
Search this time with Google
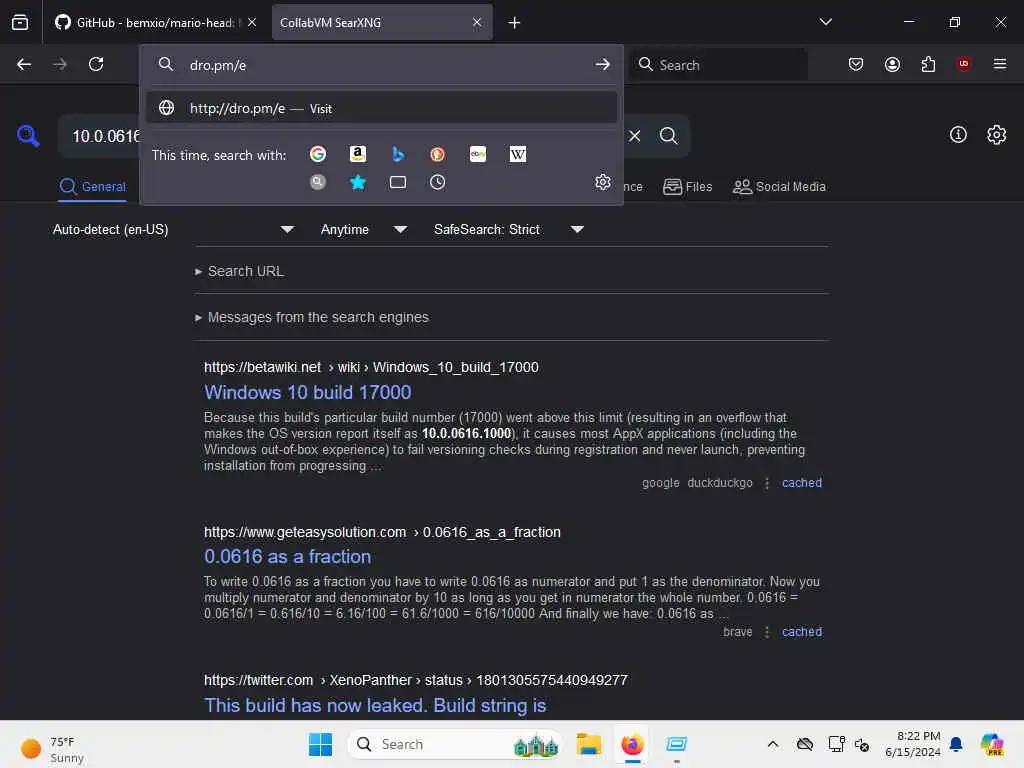[x=318, y=154]
